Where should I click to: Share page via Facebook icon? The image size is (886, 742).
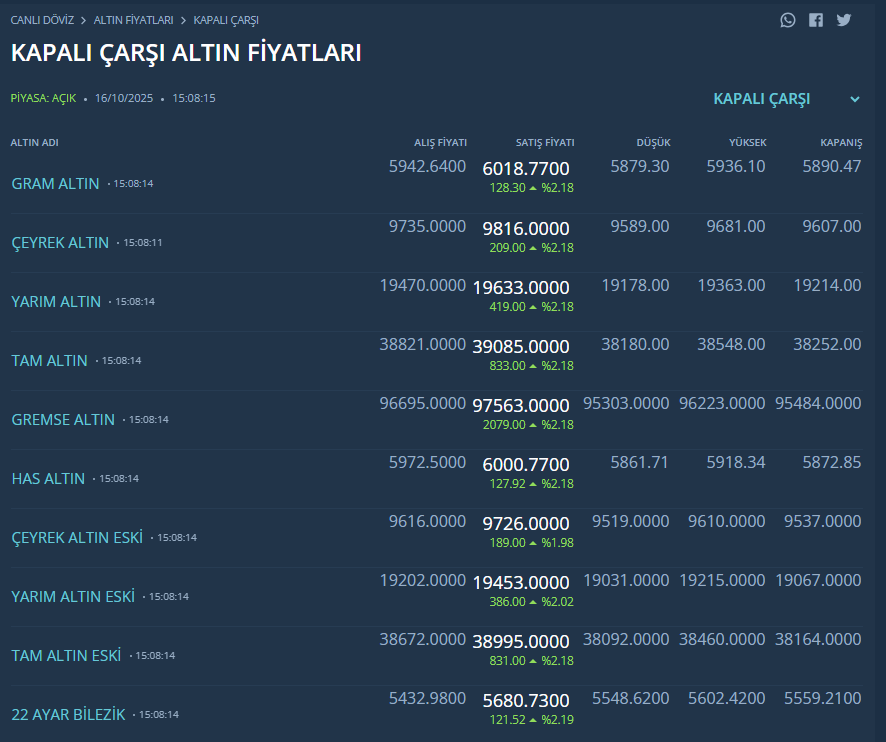pyautogui.click(x=816, y=20)
